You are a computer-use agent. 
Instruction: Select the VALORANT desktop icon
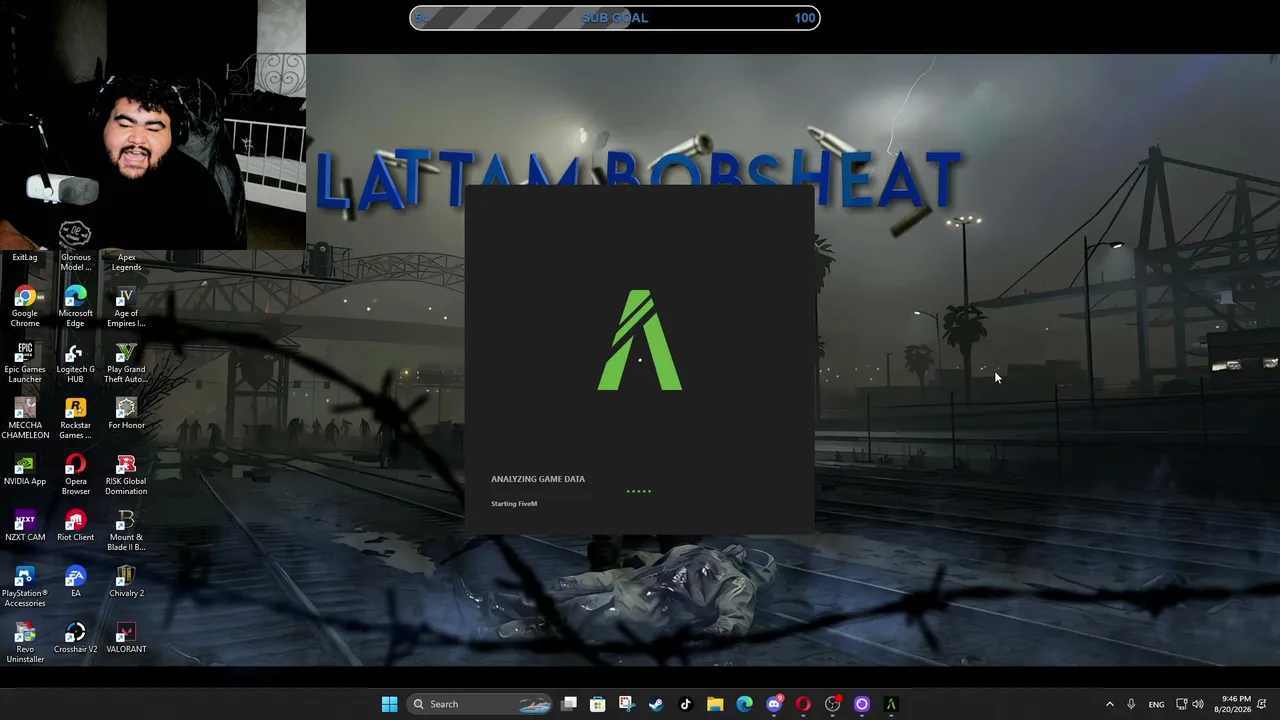(126, 638)
